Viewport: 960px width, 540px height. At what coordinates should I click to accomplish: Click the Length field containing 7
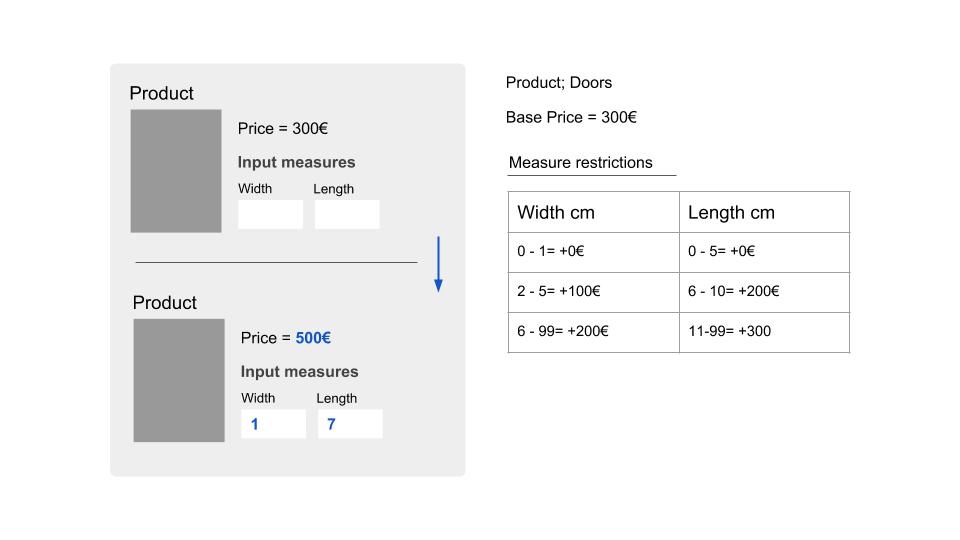tap(350, 424)
